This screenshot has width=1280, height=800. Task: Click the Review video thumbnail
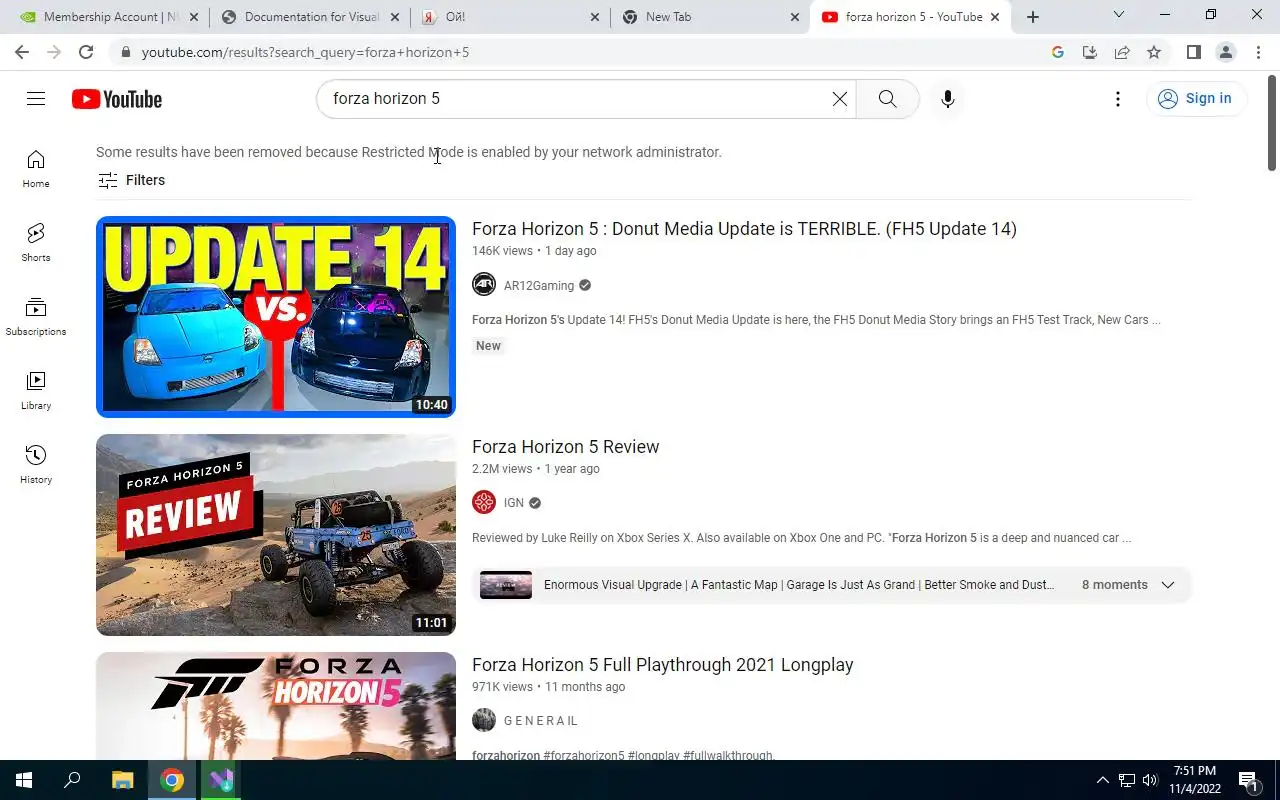pyautogui.click(x=276, y=535)
